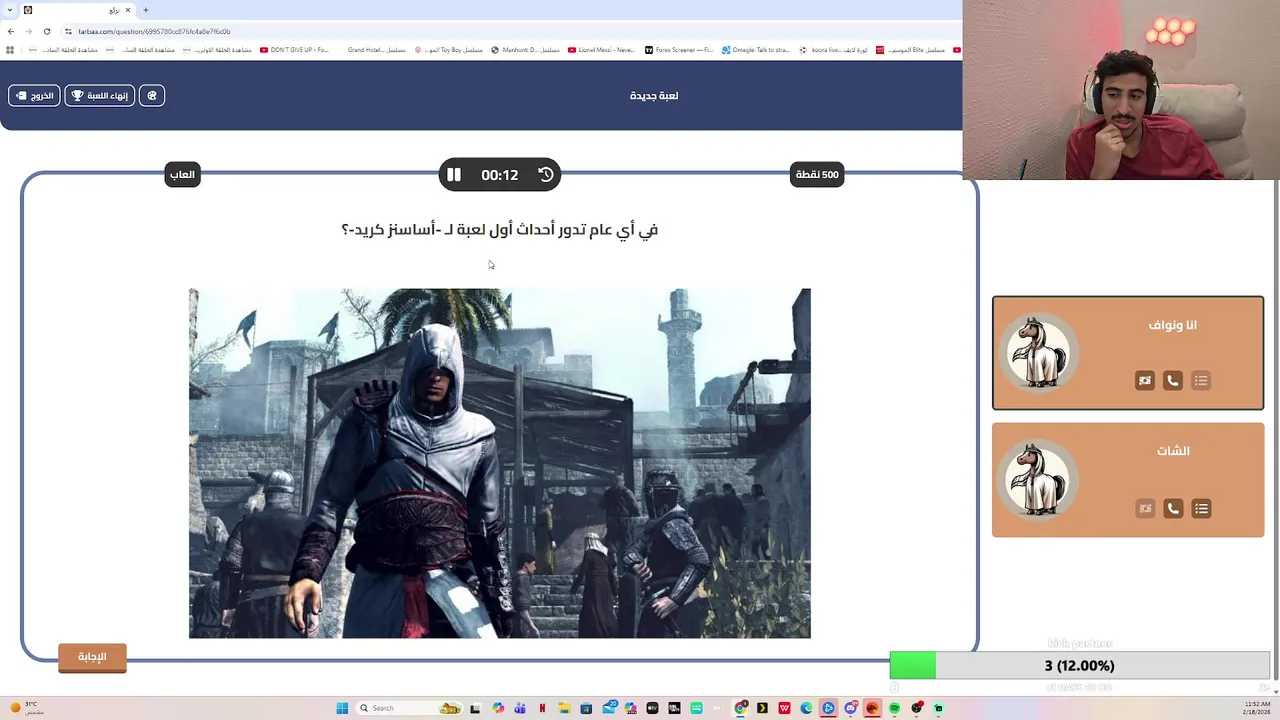1280x720 pixels.
Task: Open the system clock and date
Action: pyautogui.click(x=1257, y=708)
